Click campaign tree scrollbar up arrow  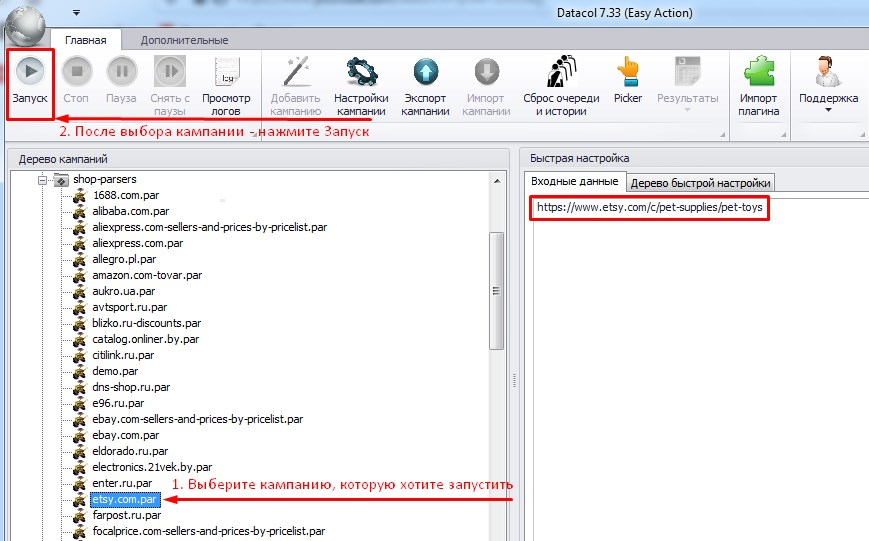tap(497, 181)
